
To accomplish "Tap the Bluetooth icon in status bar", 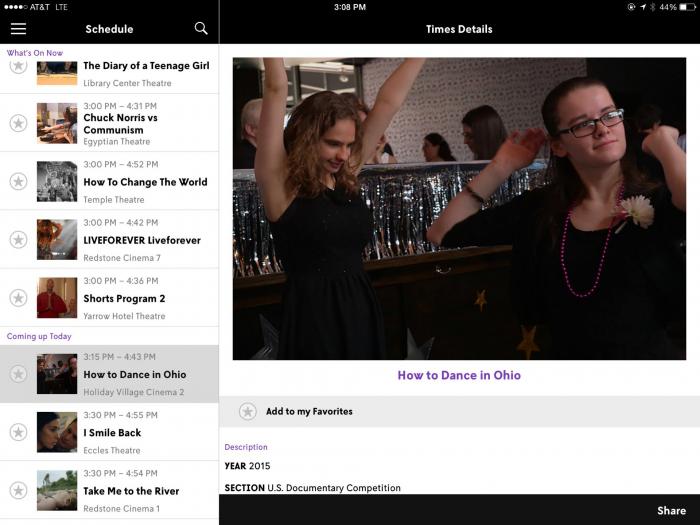I will coord(653,7).
